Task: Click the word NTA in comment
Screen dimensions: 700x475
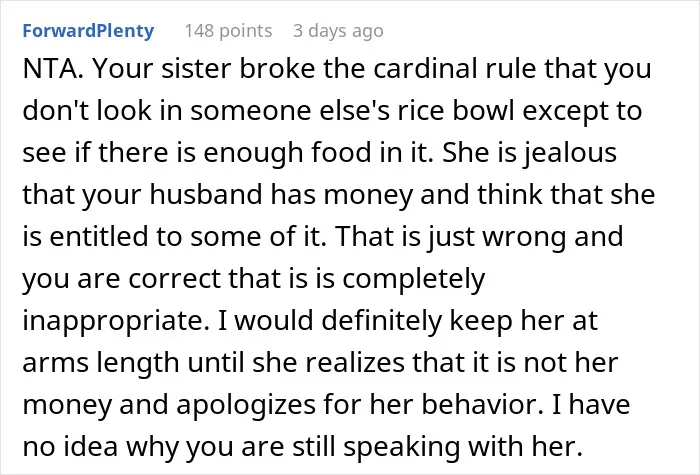Action: (50, 69)
